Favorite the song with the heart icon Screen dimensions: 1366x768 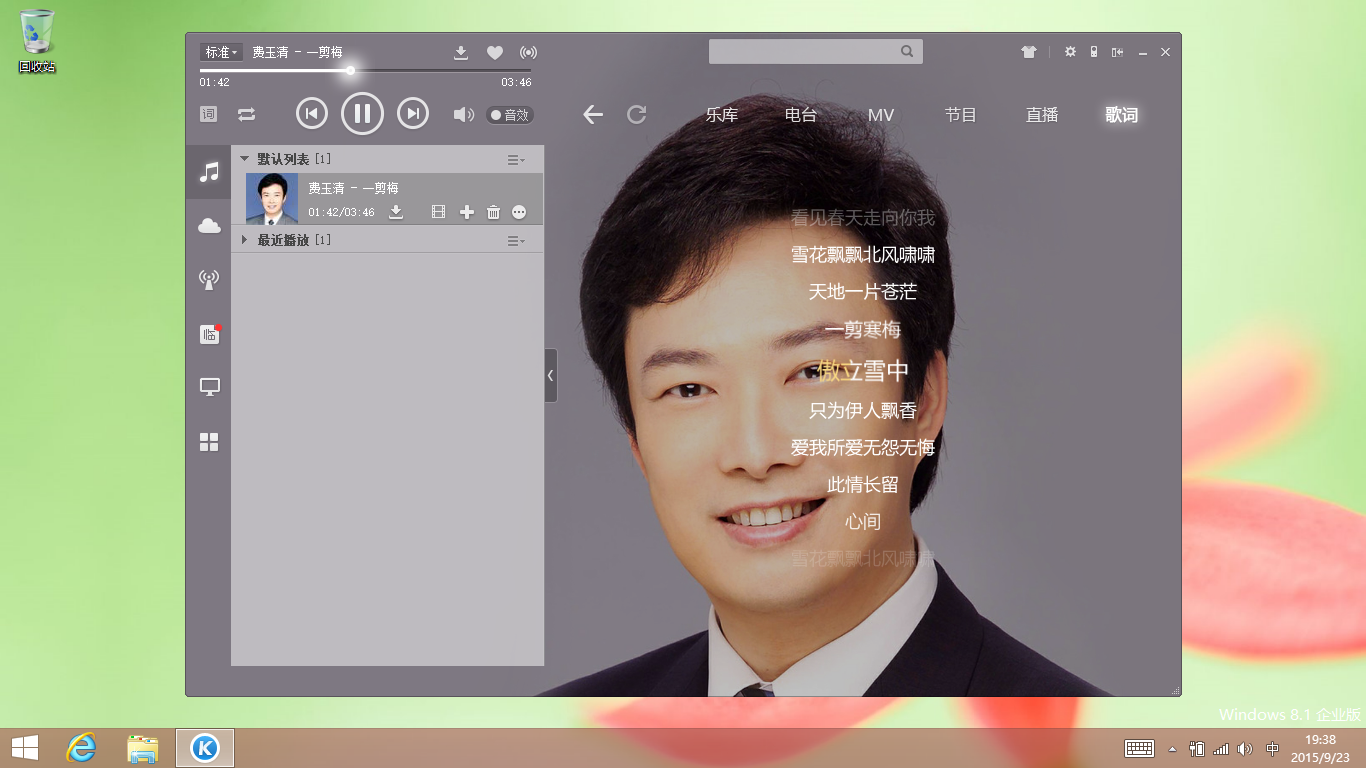tap(495, 52)
